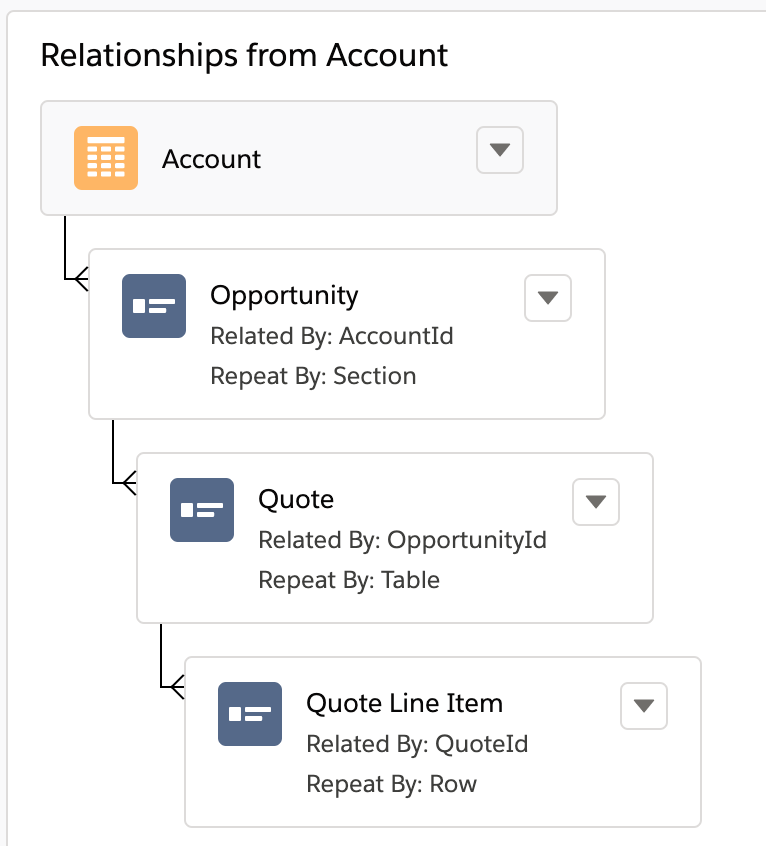
Task: Click the Repeat By: Section text
Action: (313, 376)
